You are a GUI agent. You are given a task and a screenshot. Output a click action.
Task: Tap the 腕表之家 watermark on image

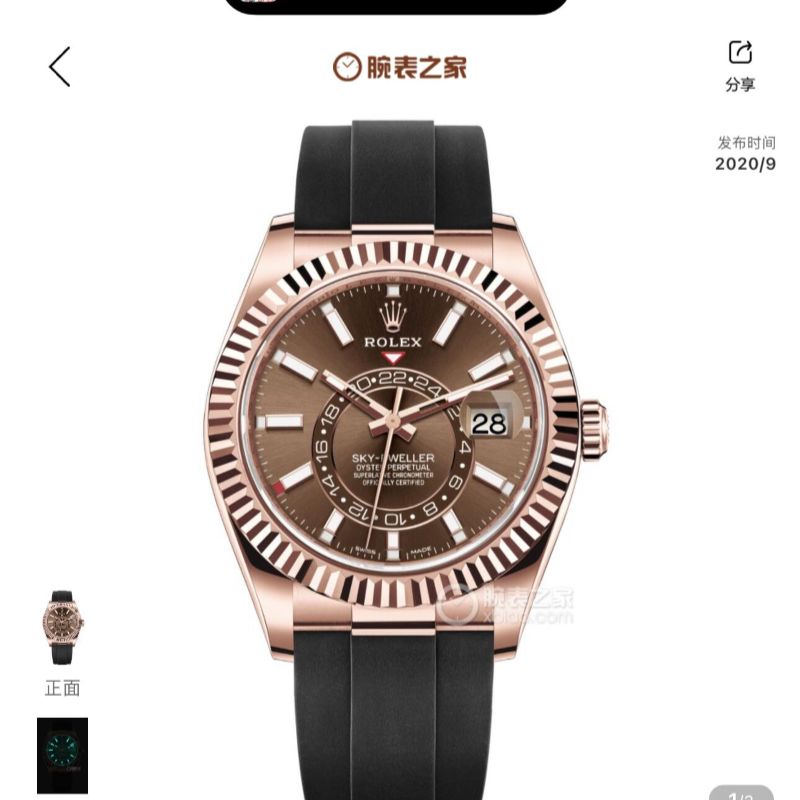tap(505, 605)
